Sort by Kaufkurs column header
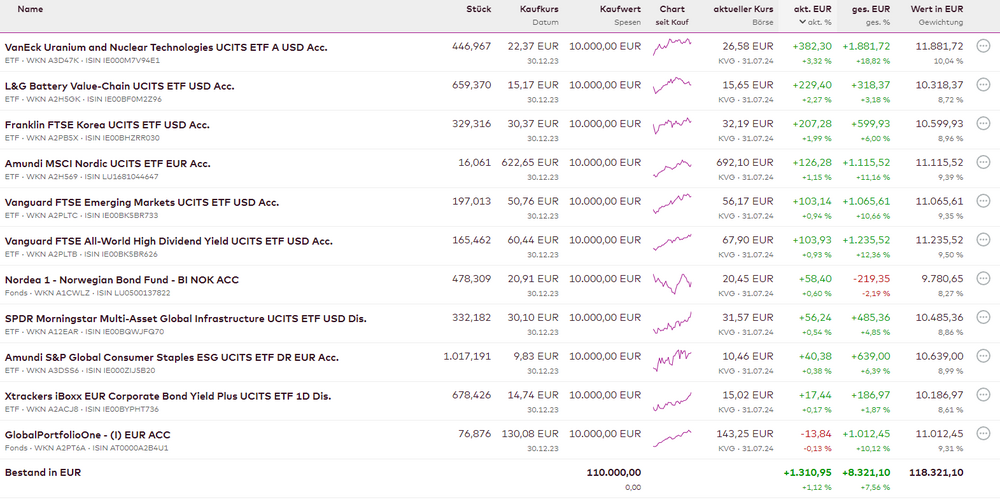 539,9
